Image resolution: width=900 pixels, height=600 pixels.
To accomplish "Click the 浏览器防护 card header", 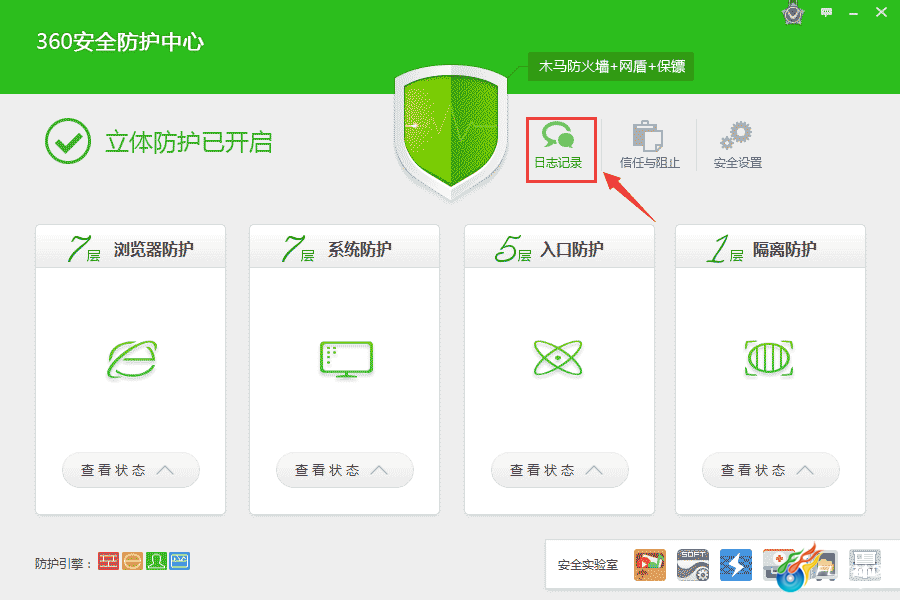I will tap(130, 247).
